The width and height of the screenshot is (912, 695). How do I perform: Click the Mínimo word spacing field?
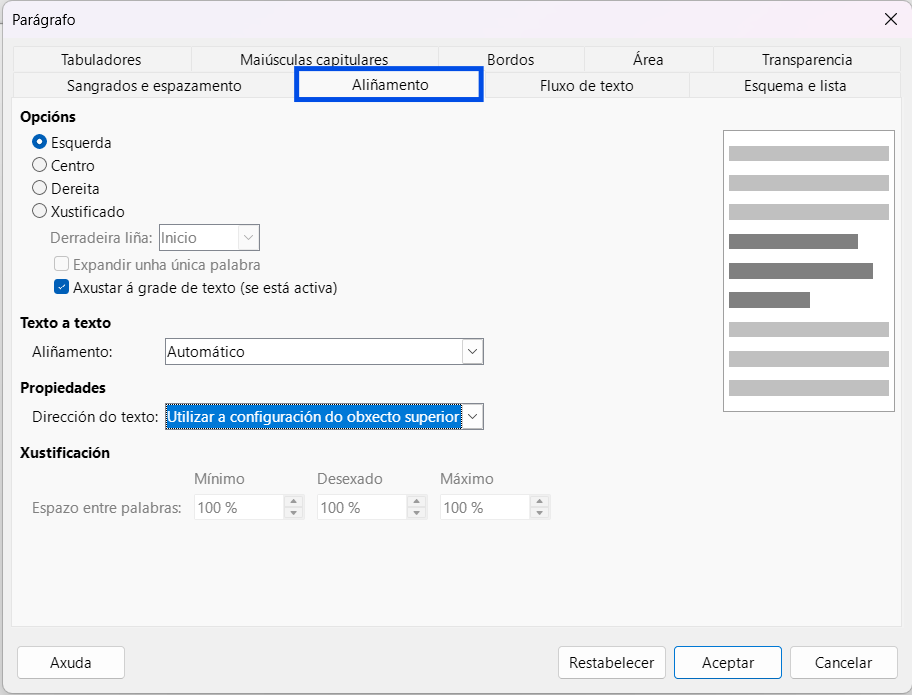click(x=239, y=508)
